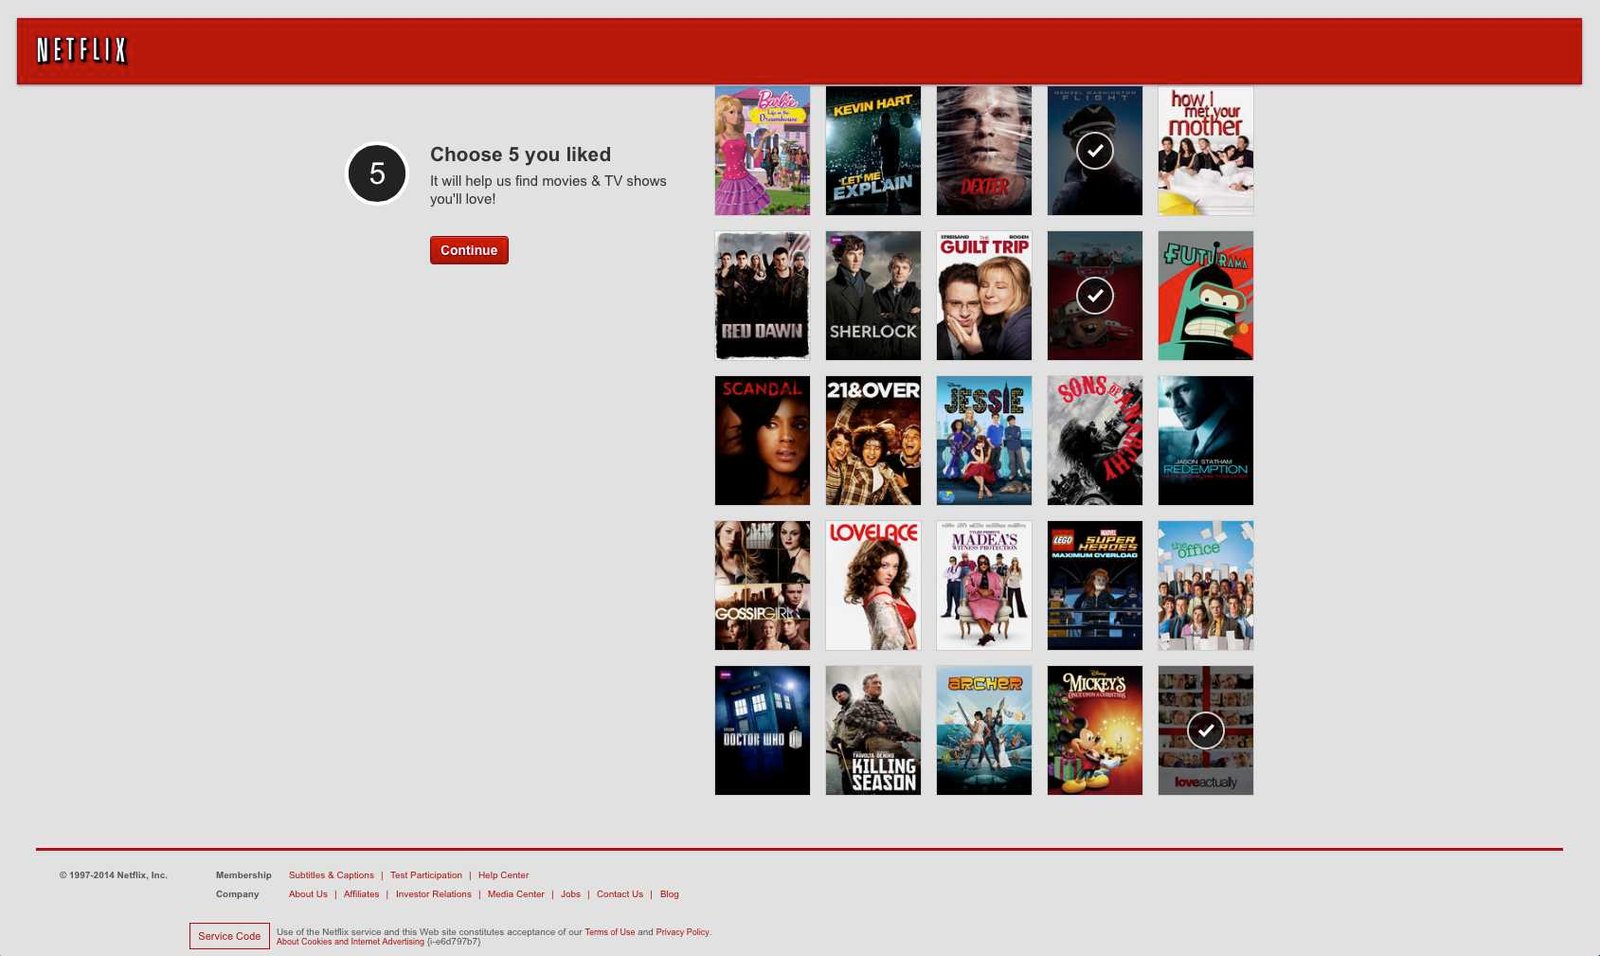Uncheck the selected Flight poster
Viewport: 1600px width, 956px height.
[x=1095, y=150]
